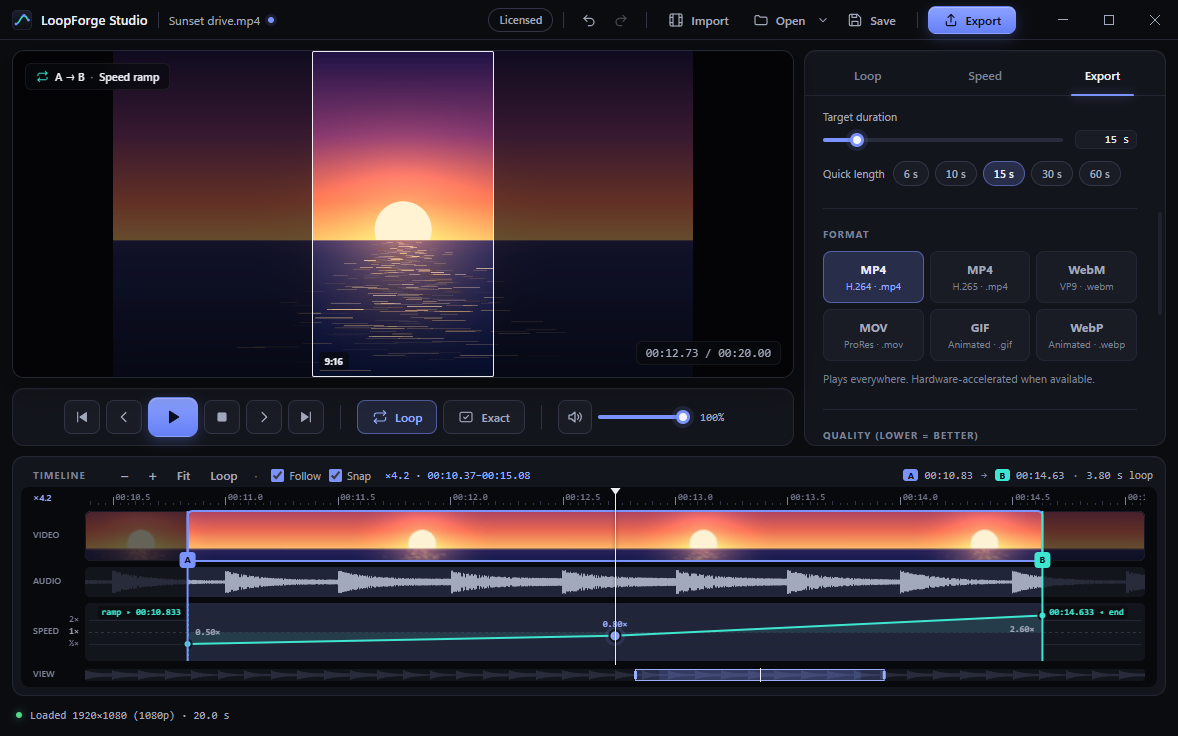Click the A badge in loop readout
Image resolution: width=1178 pixels, height=736 pixels.
[911, 475]
